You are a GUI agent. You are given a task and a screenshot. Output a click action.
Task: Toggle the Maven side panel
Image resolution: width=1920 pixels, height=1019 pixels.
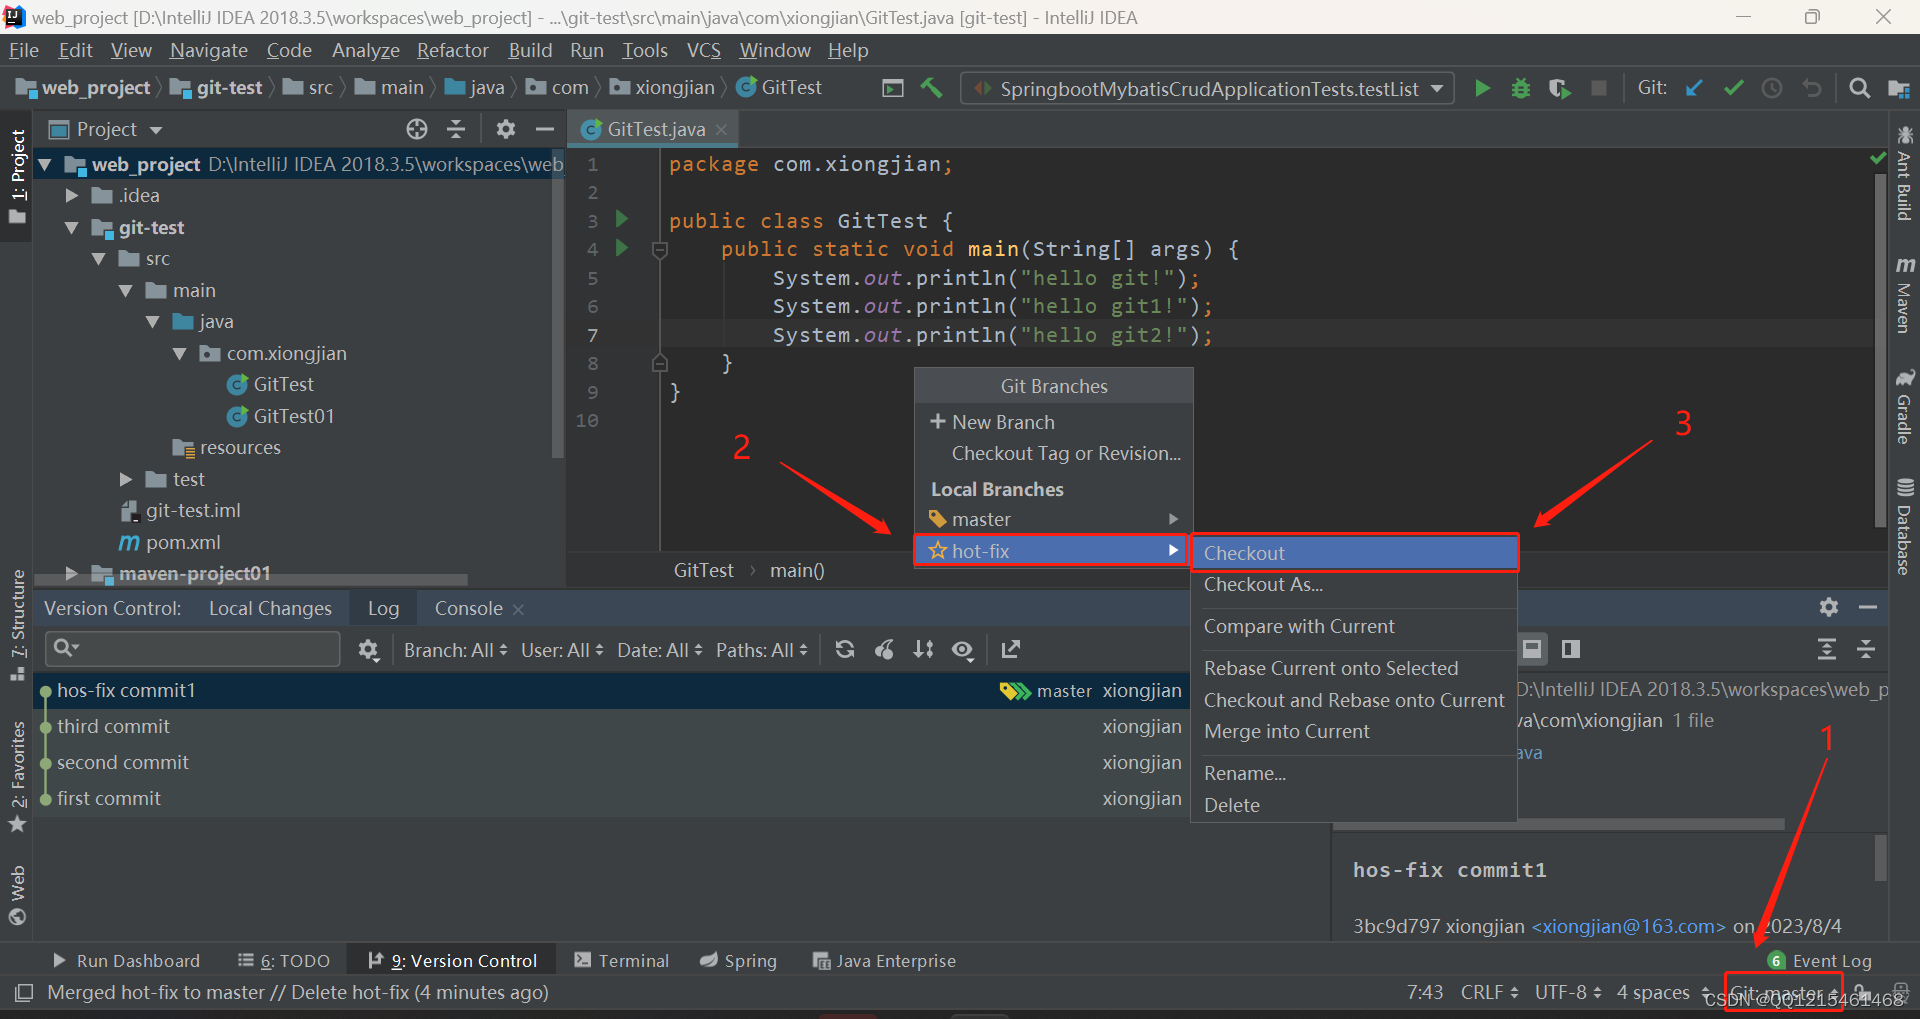click(1904, 296)
